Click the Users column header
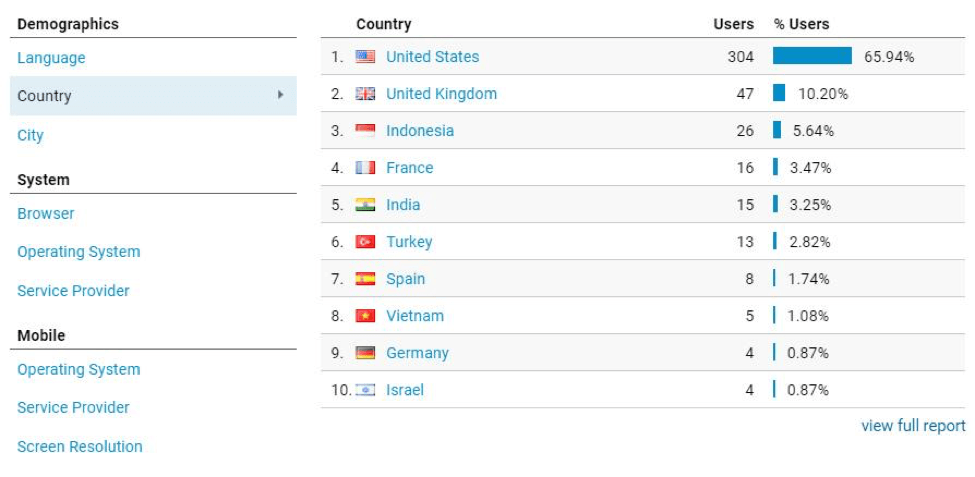975x477 pixels. pyautogui.click(x=733, y=24)
